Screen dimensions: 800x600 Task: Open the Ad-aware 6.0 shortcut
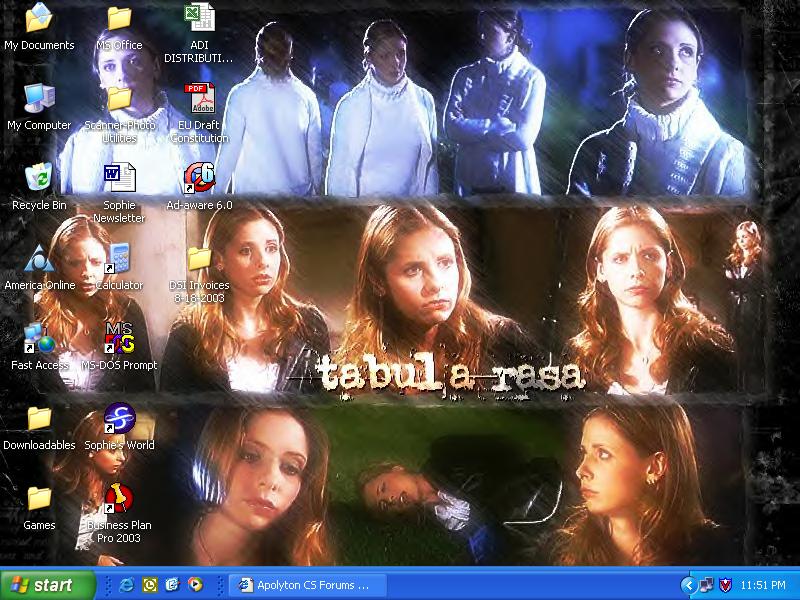199,178
